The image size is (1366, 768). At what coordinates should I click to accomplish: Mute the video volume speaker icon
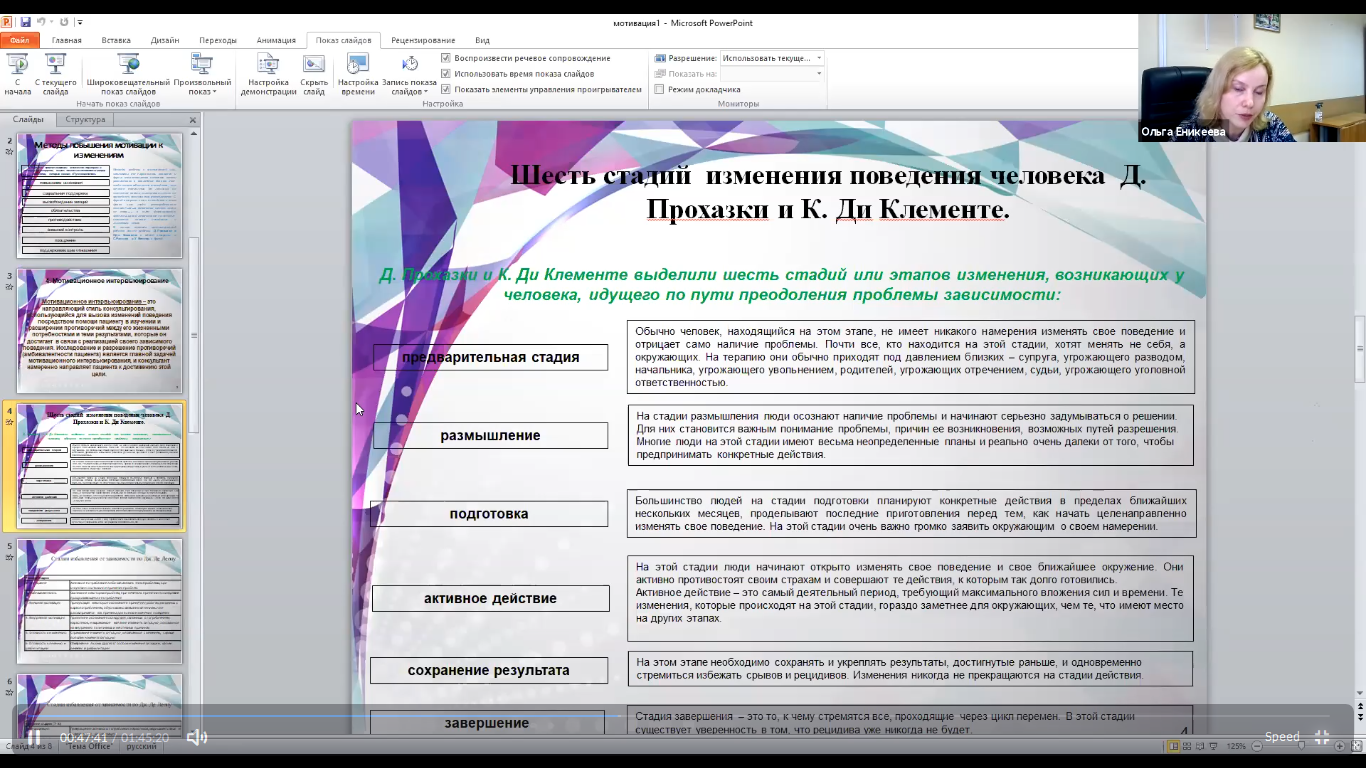(x=197, y=737)
